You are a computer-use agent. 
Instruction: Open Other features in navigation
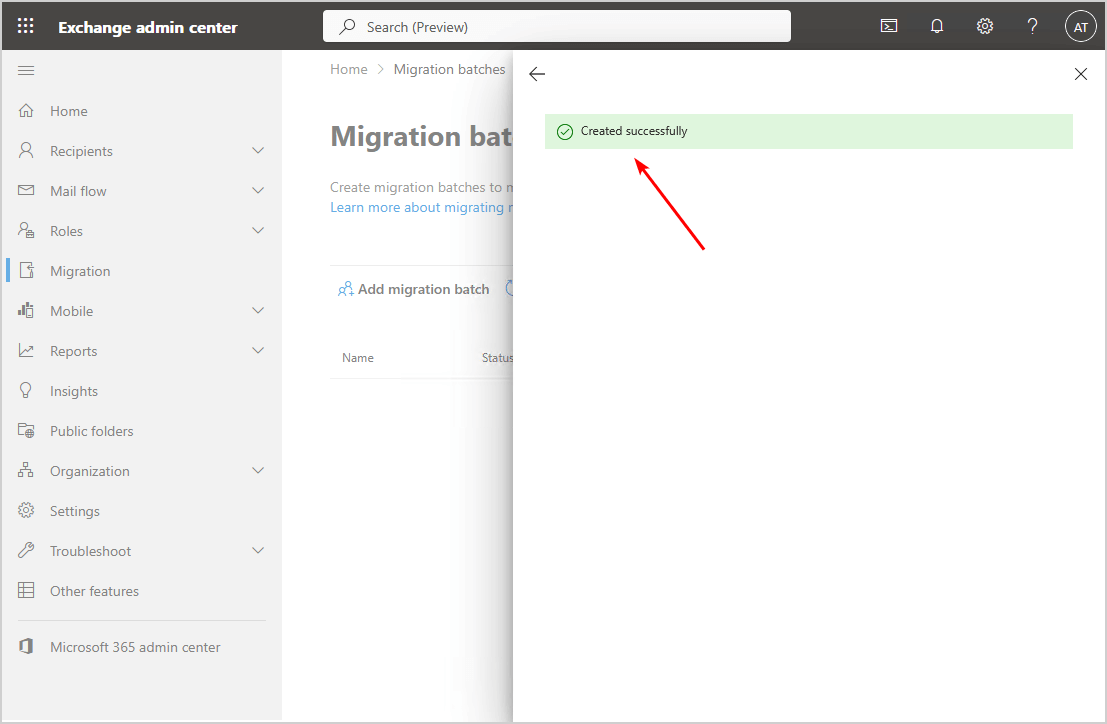[x=94, y=591]
